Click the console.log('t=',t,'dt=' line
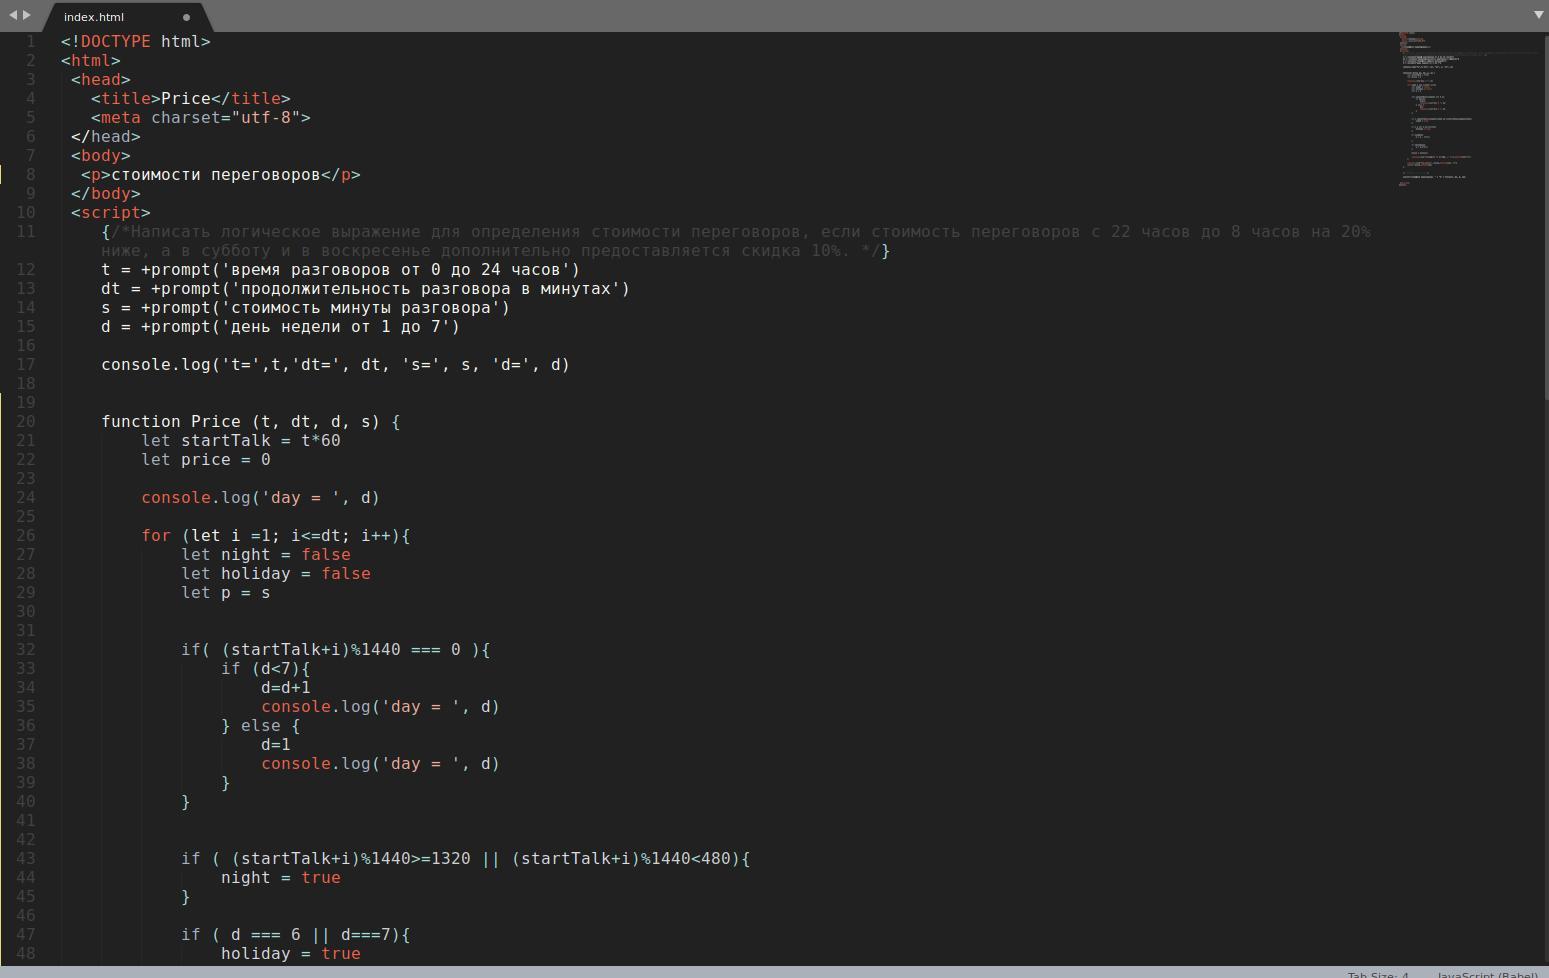Viewport: 1549px width, 978px height. pos(335,364)
